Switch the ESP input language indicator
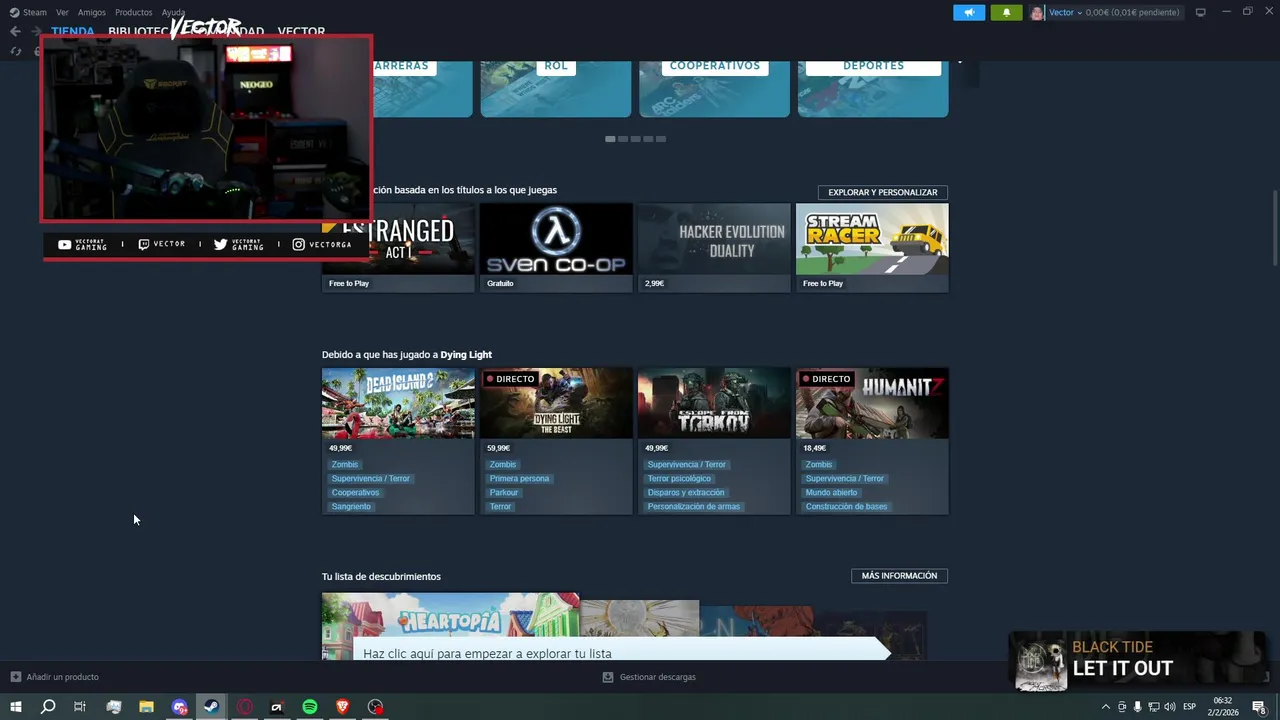 click(1190, 707)
